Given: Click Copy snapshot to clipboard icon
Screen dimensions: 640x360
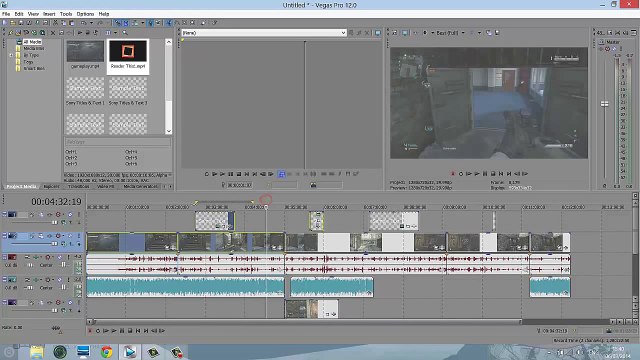Looking at the screenshot, I should 489,33.
